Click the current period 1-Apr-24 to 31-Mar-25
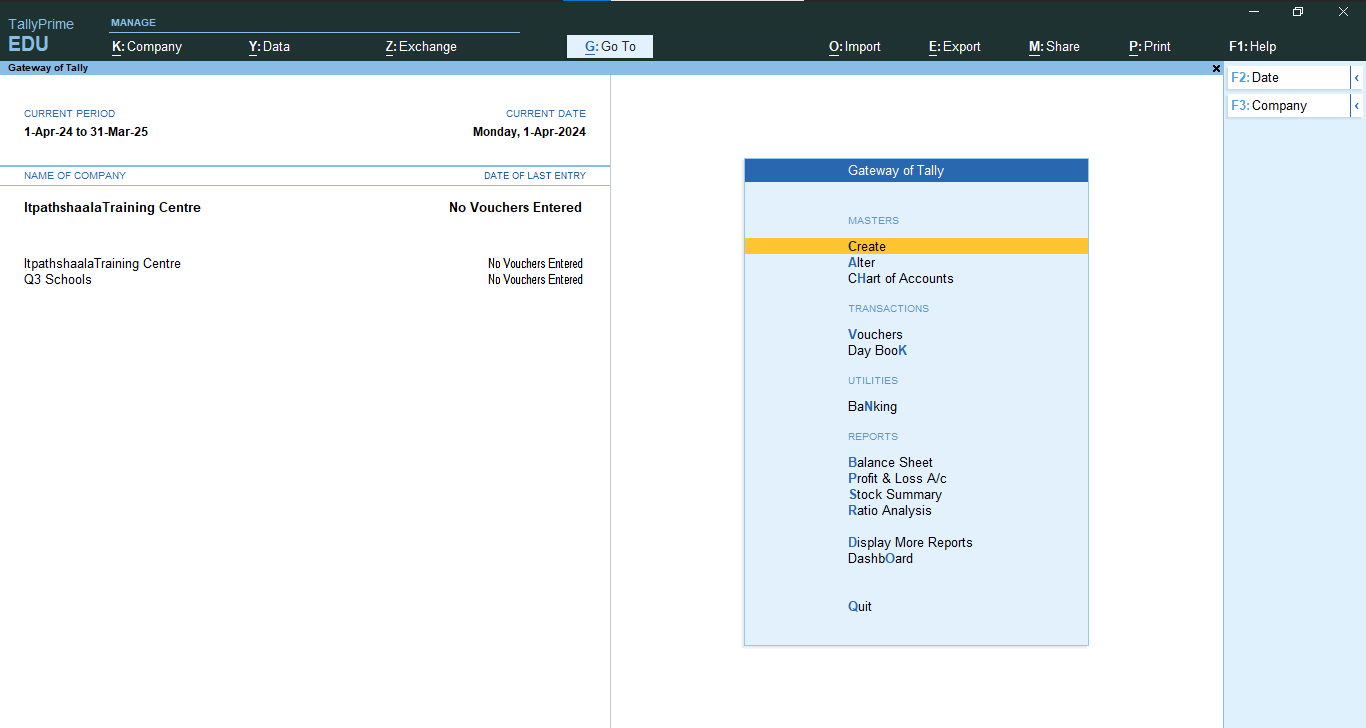This screenshot has height=728, width=1366. tap(86, 131)
